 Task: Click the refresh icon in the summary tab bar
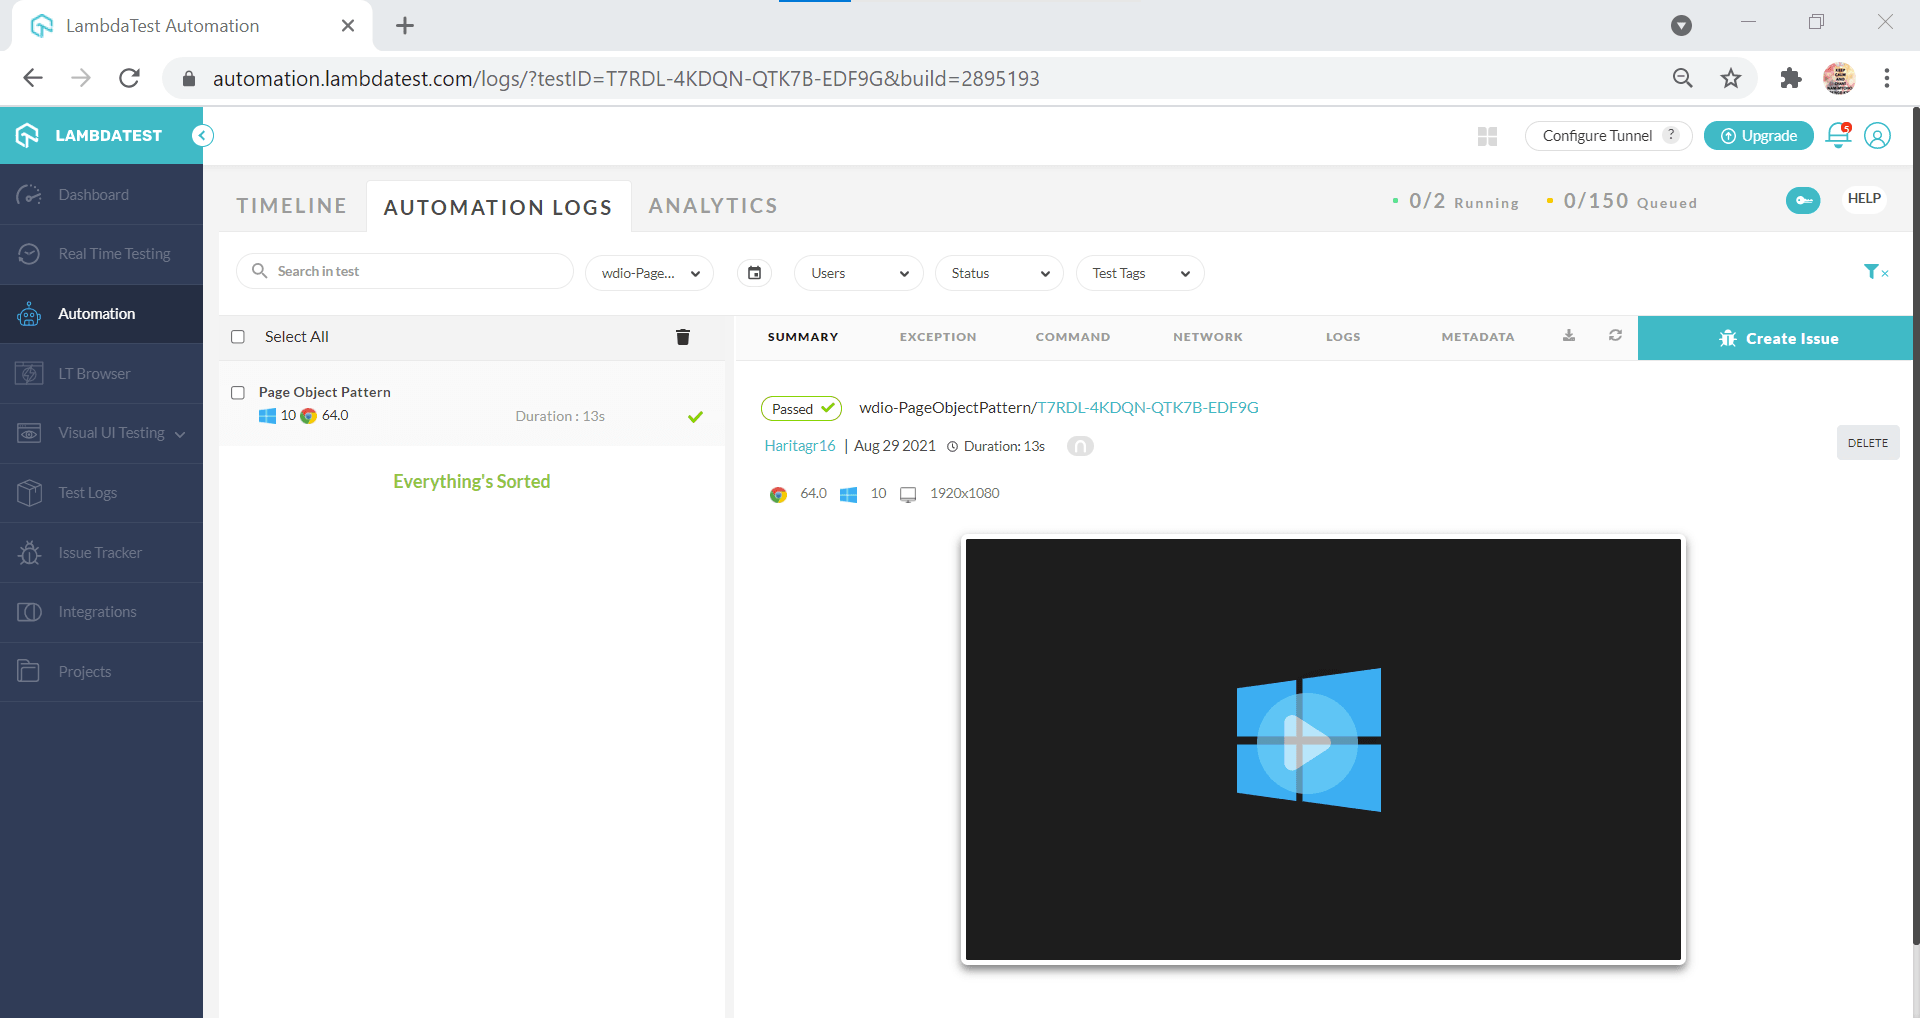[x=1615, y=336]
